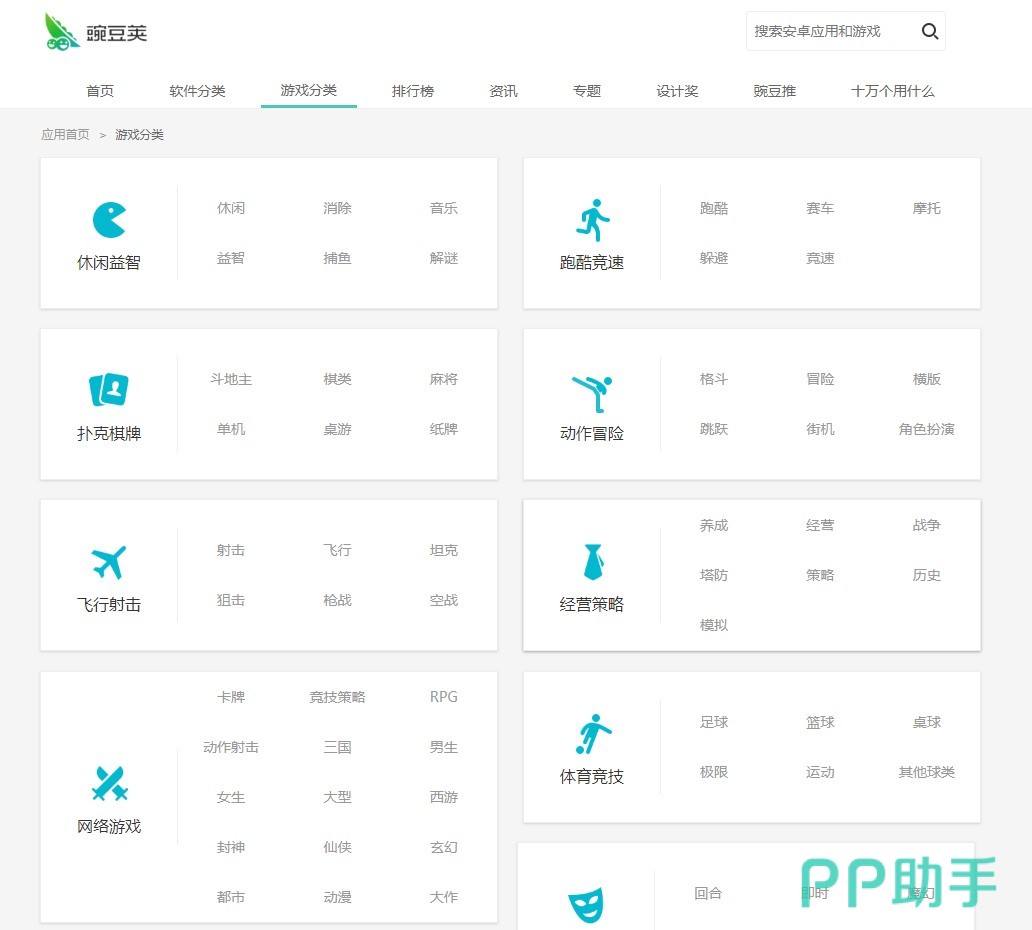
Task: Open the 休闲益智 Pac-Man category icon
Action: [x=109, y=220]
